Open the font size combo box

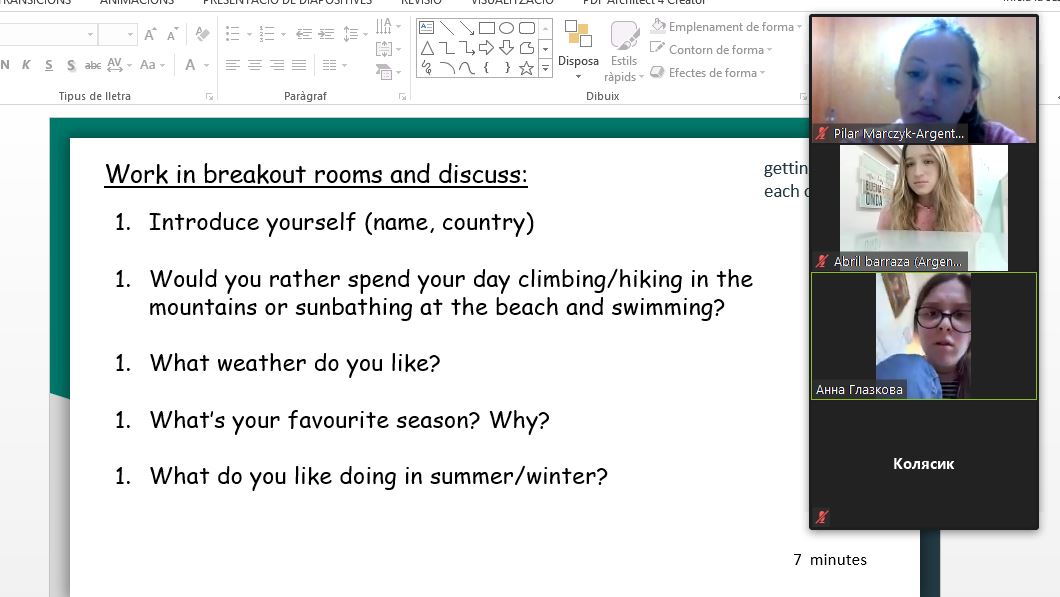coord(118,34)
